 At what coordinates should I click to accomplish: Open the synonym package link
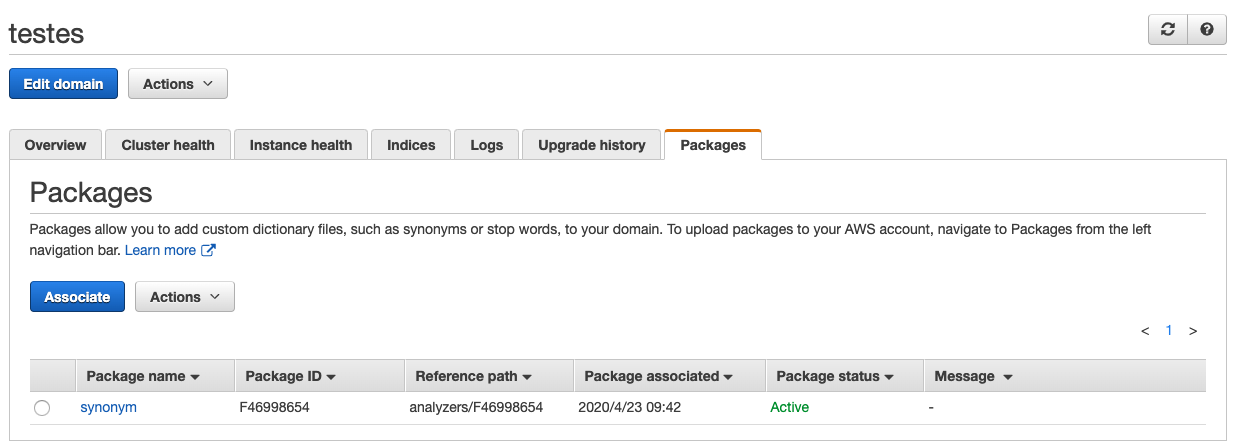coord(108,408)
